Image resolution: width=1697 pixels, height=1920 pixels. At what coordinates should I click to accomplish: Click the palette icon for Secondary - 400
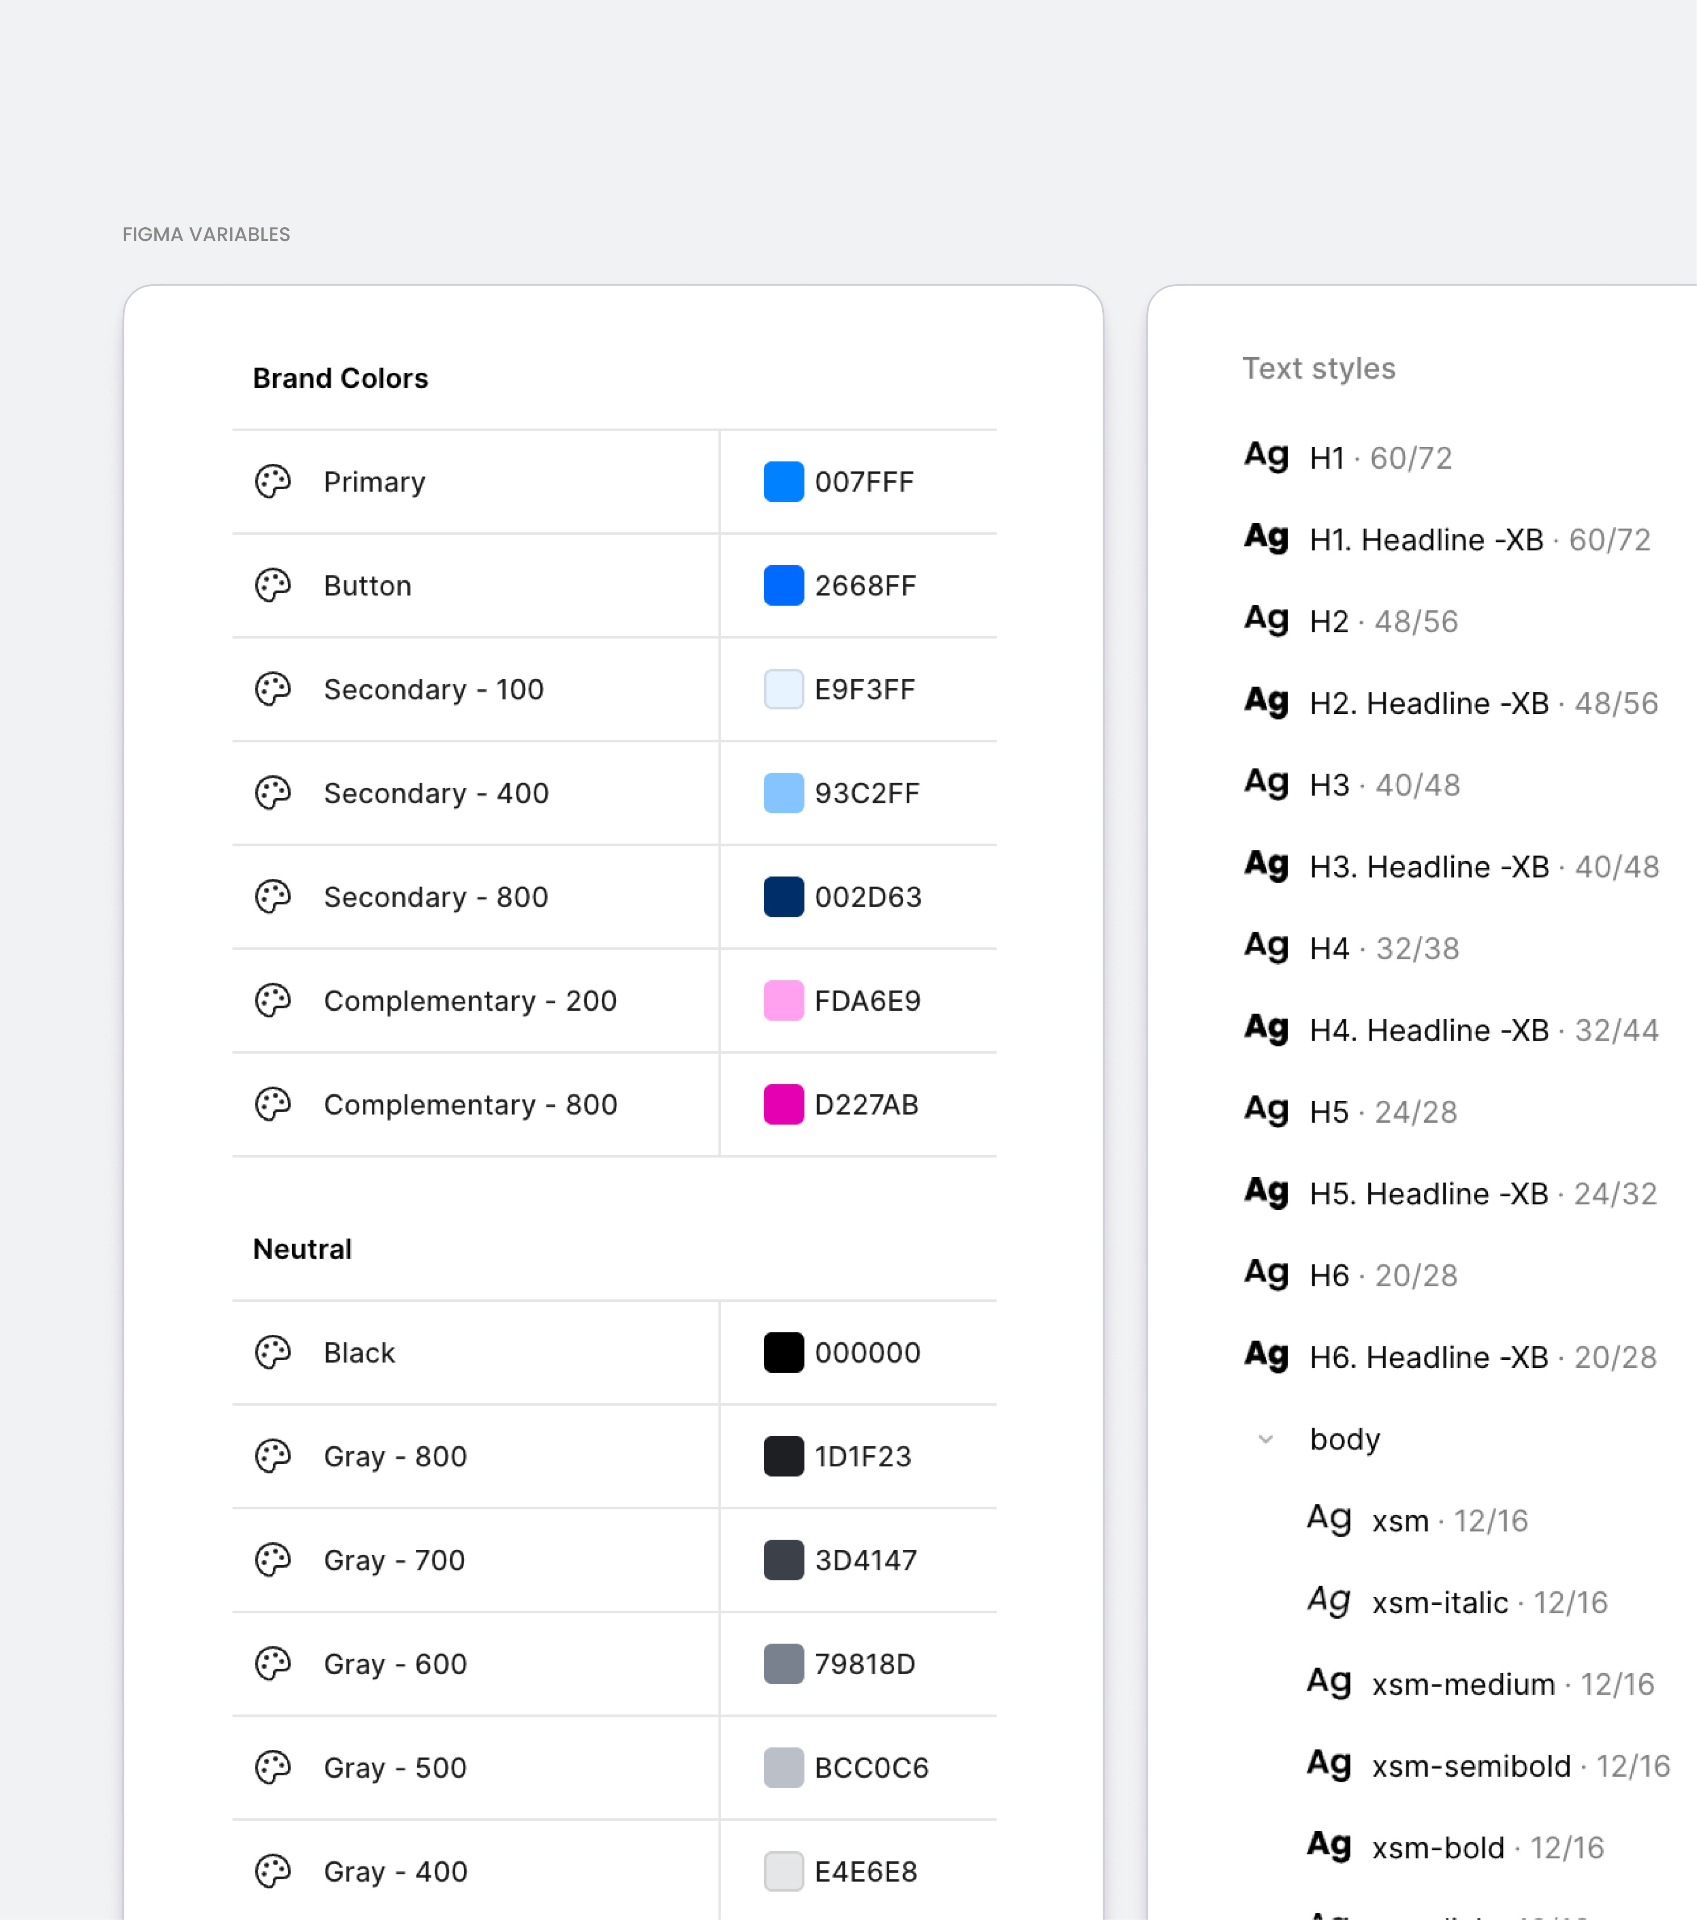point(273,793)
